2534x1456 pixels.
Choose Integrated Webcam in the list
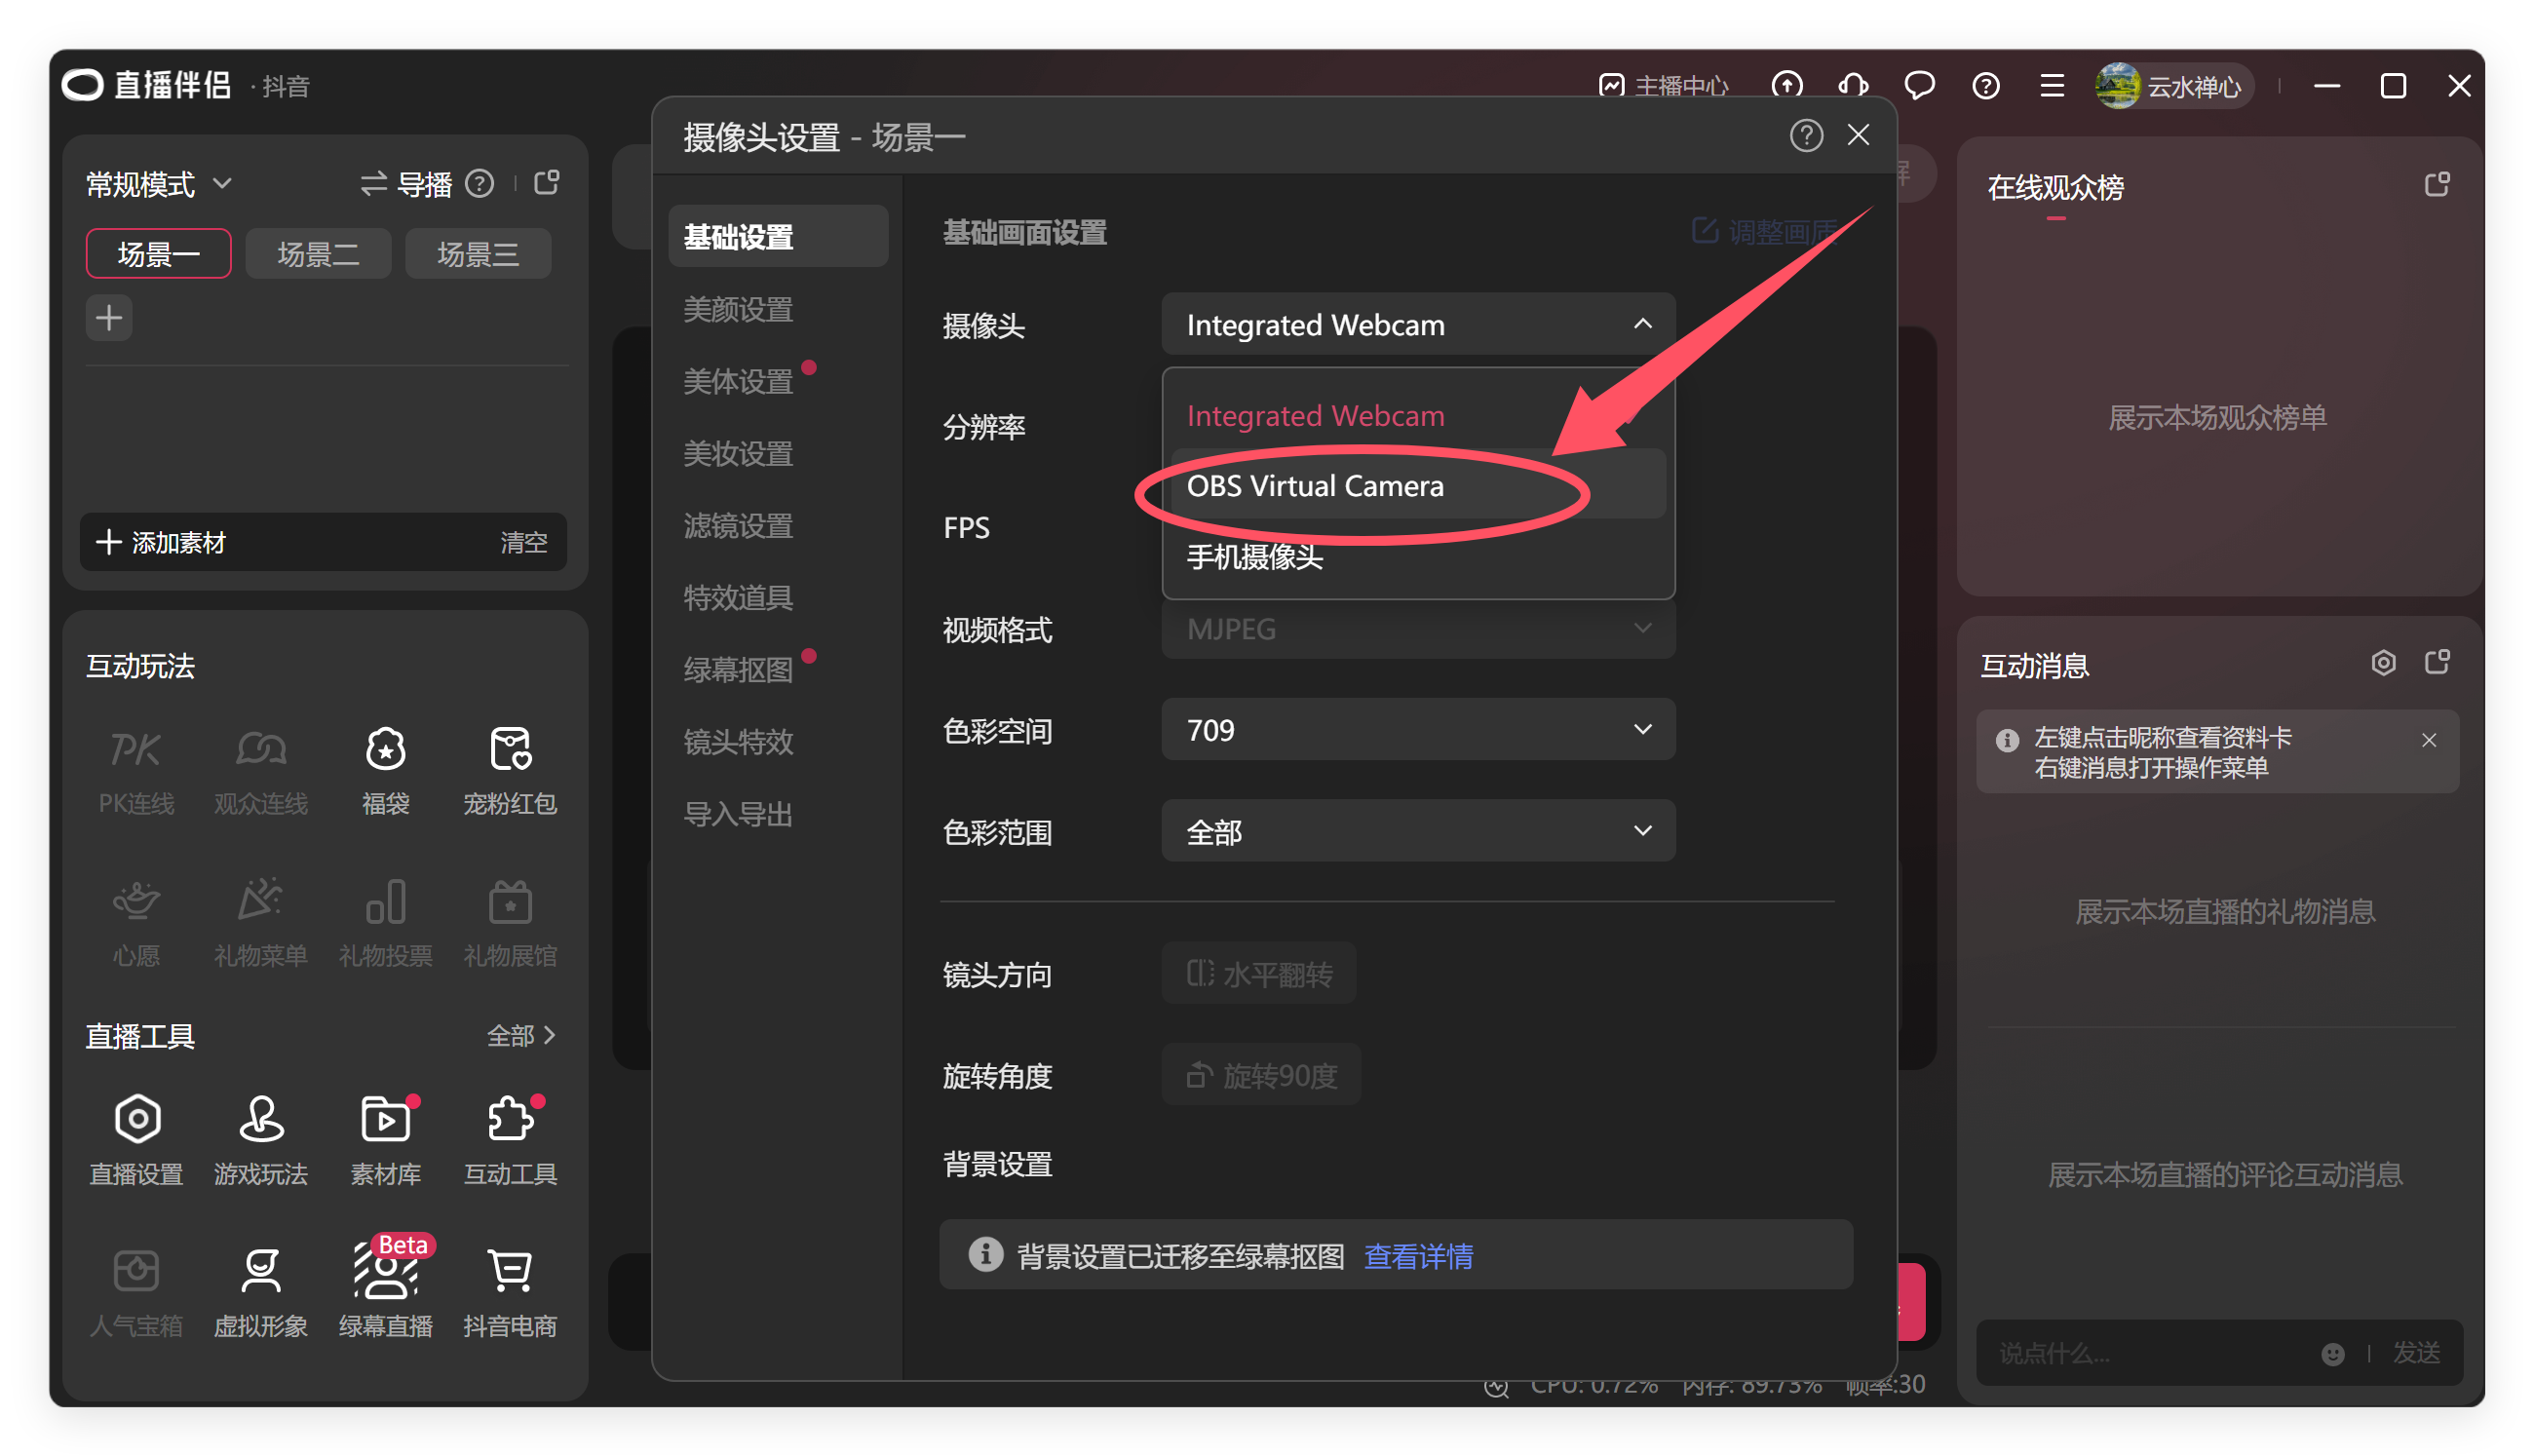point(1418,415)
